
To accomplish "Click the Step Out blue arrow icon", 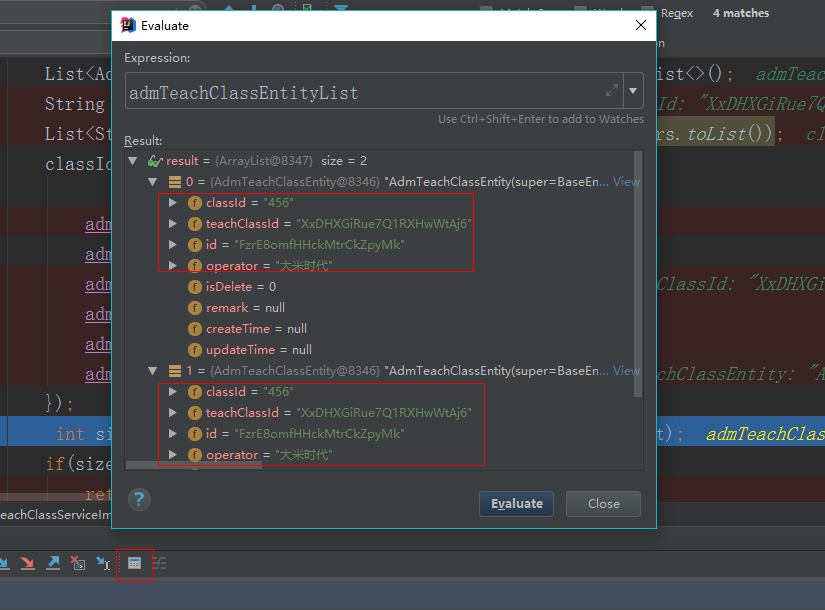I will click(x=52, y=563).
